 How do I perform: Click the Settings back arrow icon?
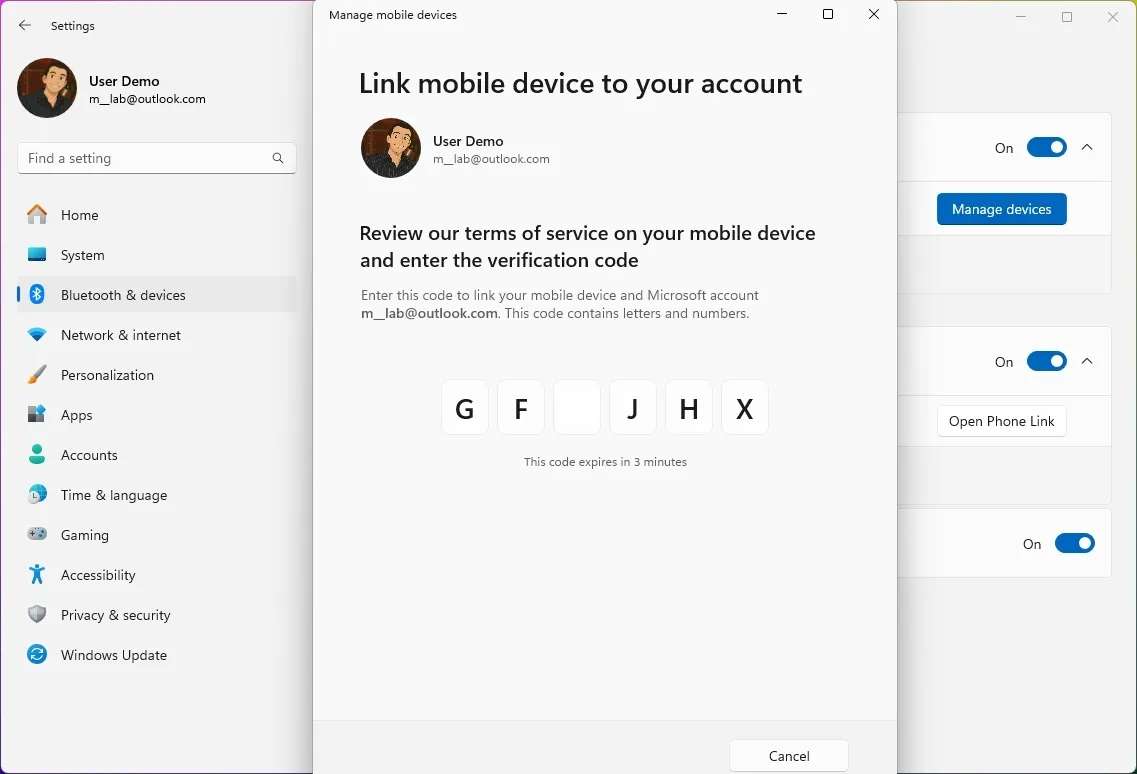tap(25, 25)
